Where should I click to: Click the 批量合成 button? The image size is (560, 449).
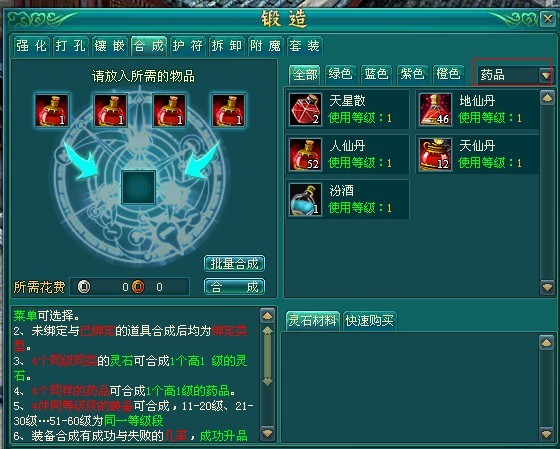point(234,264)
